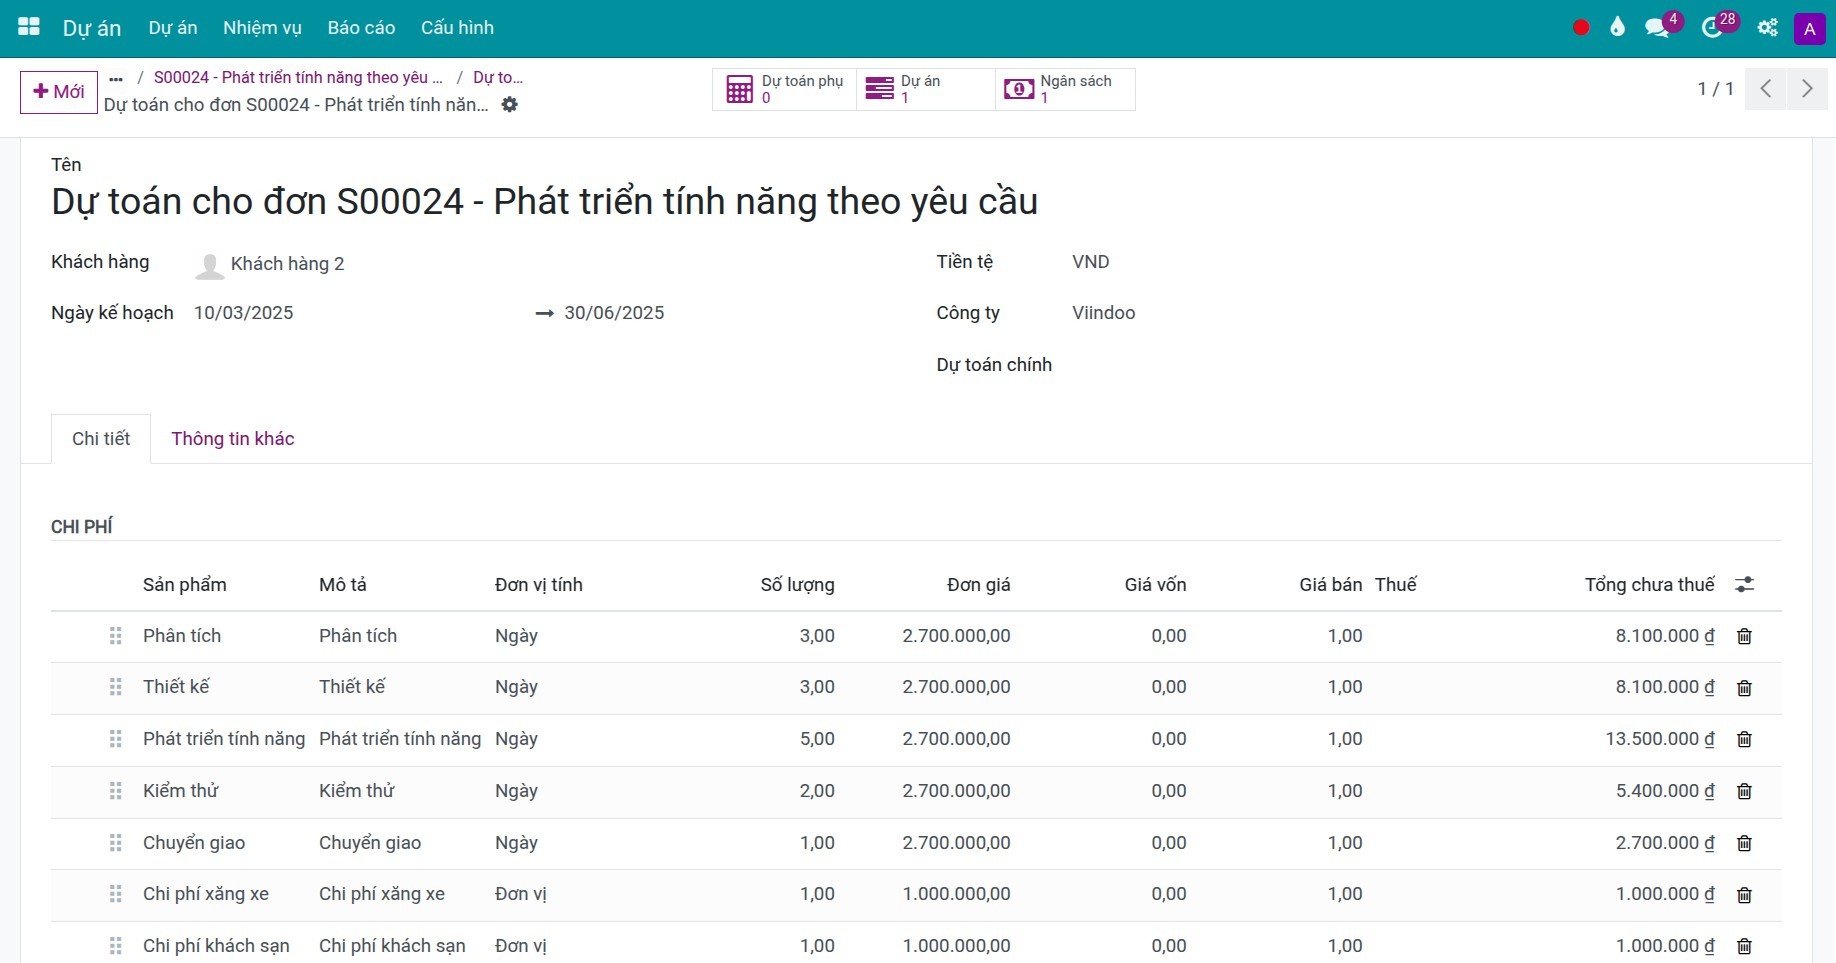Click the Khách hàng 2 customer field
The width and height of the screenshot is (1836, 963).
tap(287, 264)
